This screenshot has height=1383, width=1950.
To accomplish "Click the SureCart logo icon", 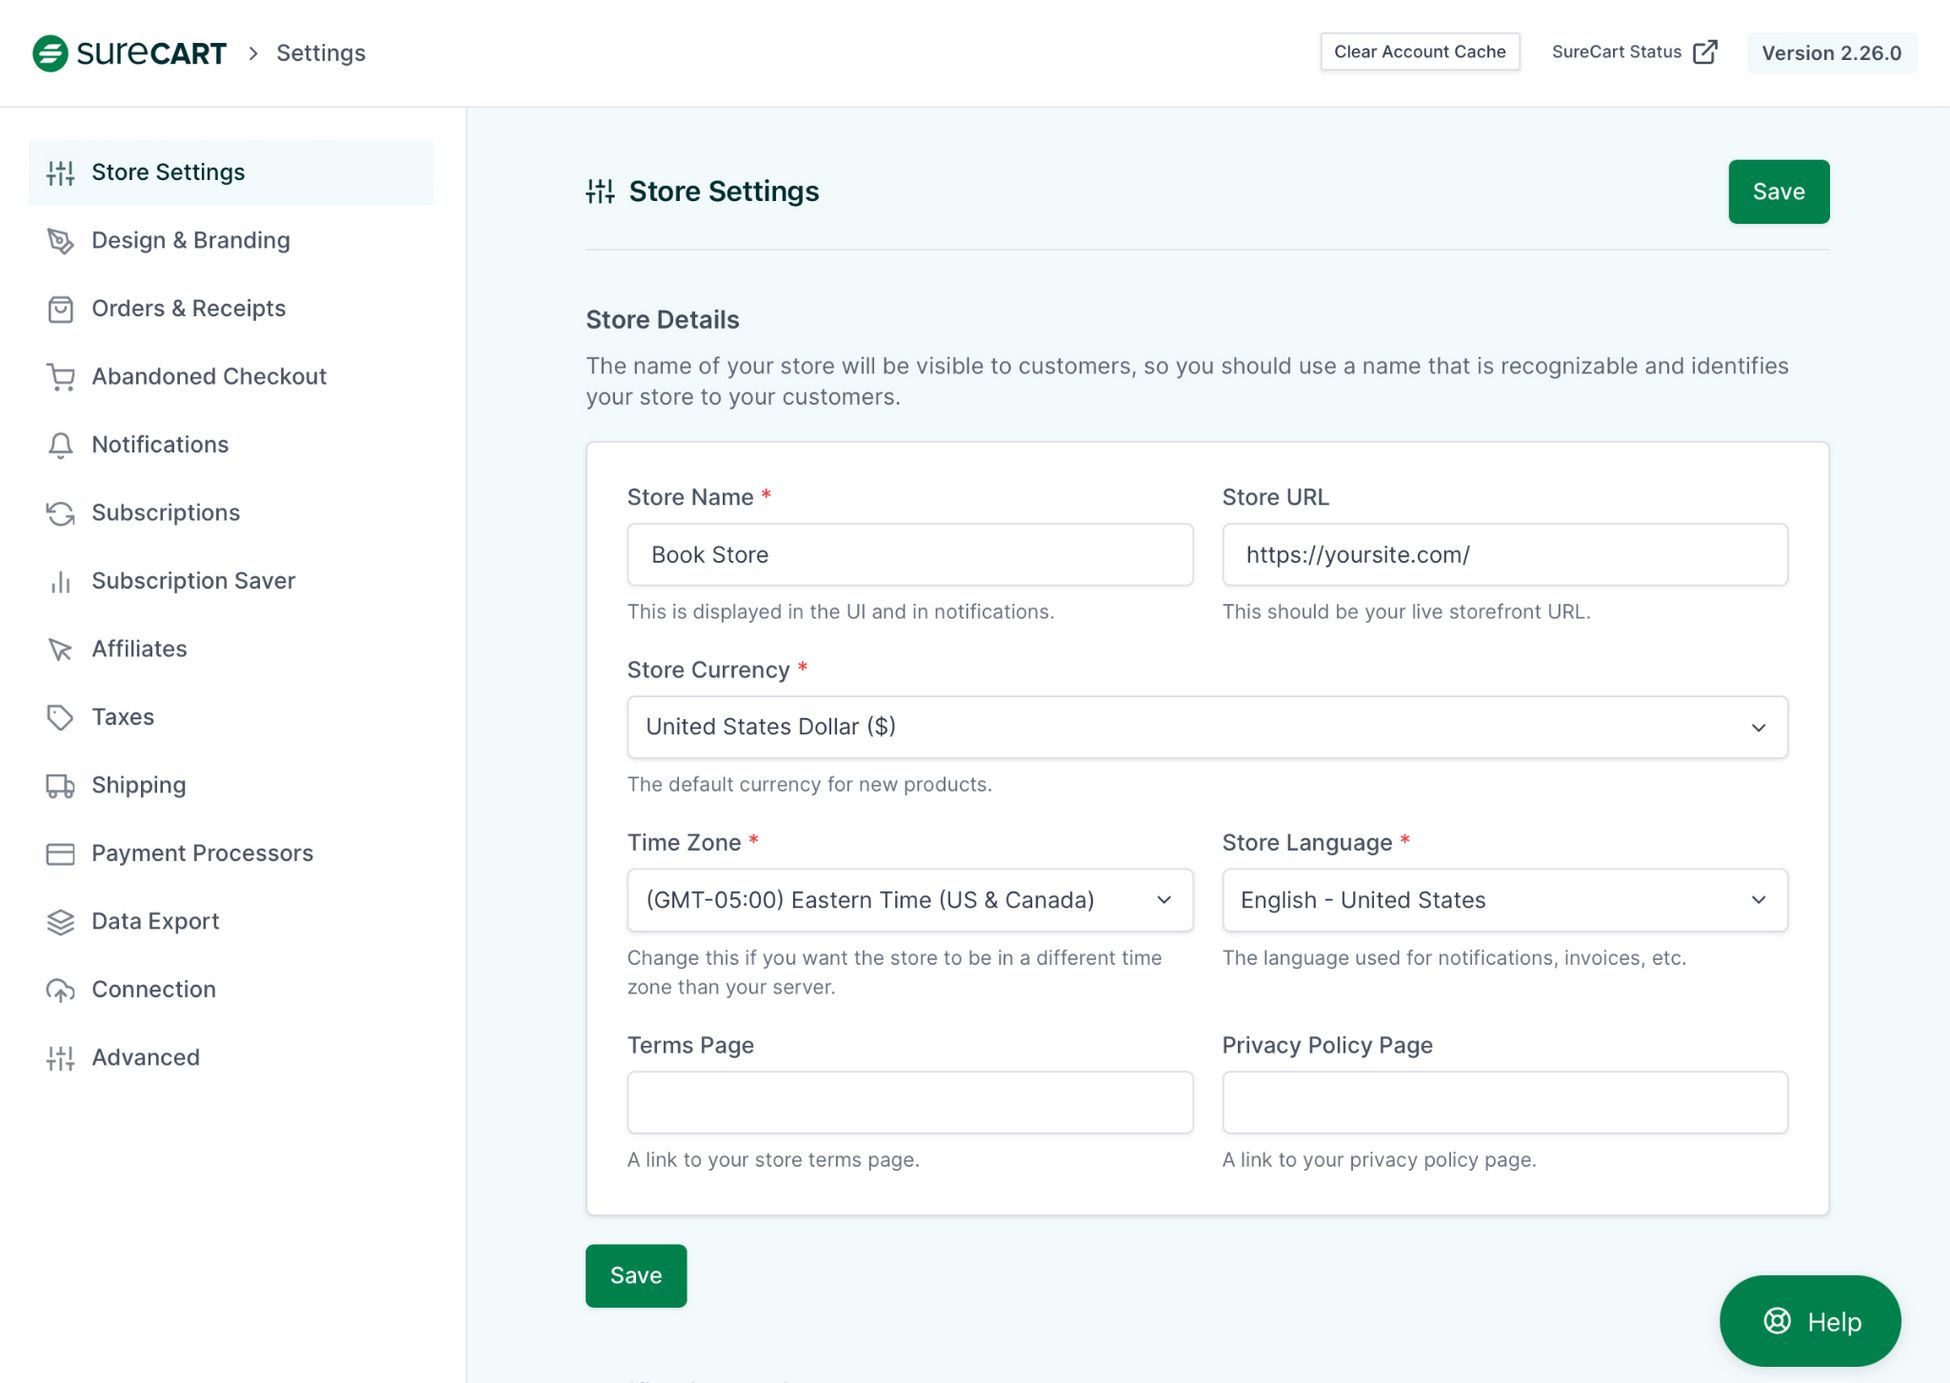I will 50,53.
